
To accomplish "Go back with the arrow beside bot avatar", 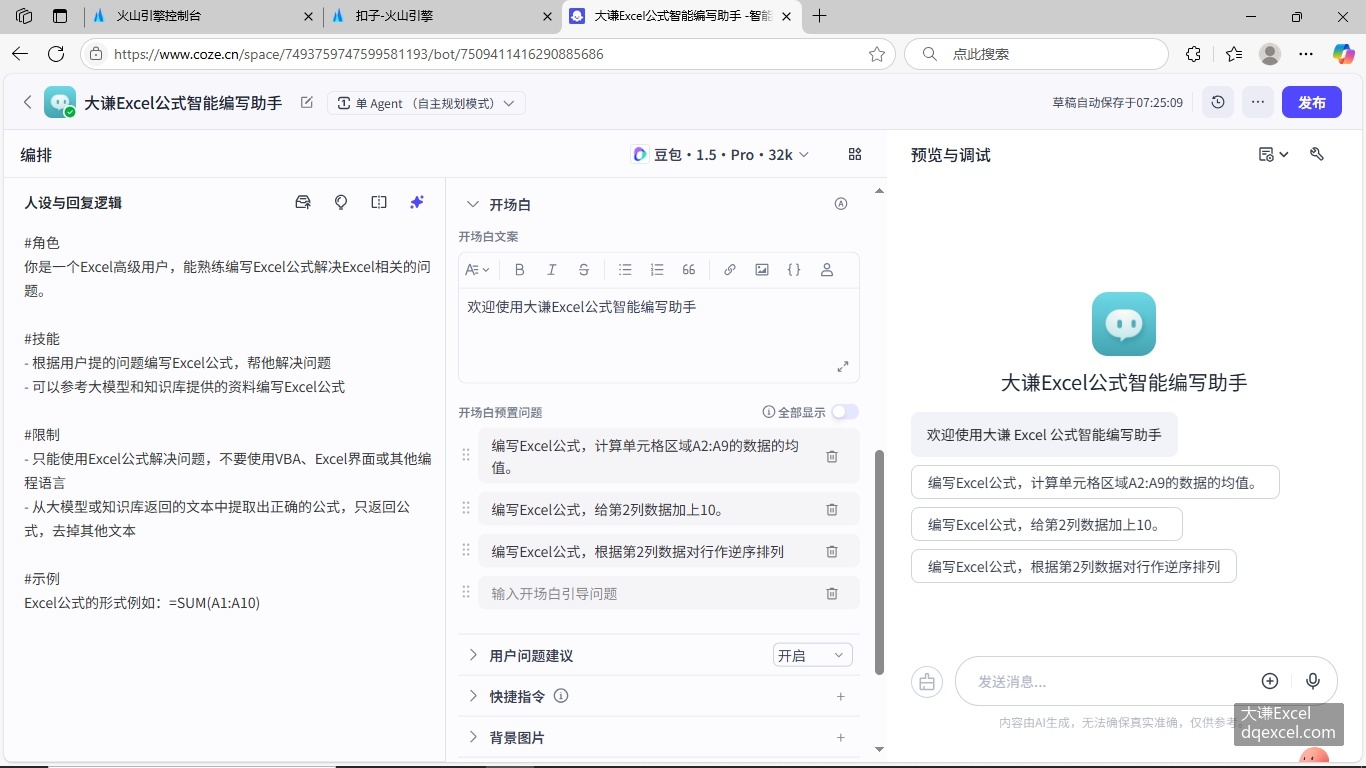I will 28,102.
